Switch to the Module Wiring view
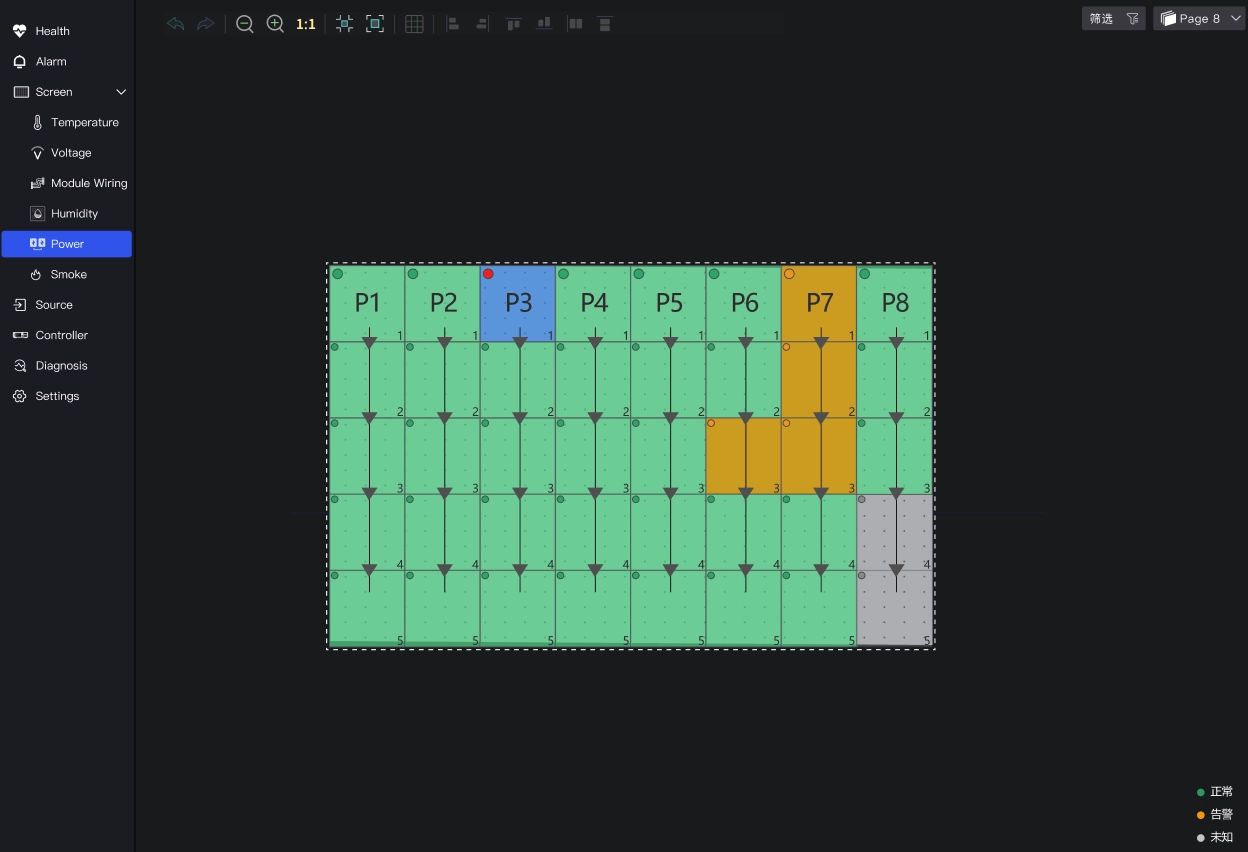 (88, 183)
